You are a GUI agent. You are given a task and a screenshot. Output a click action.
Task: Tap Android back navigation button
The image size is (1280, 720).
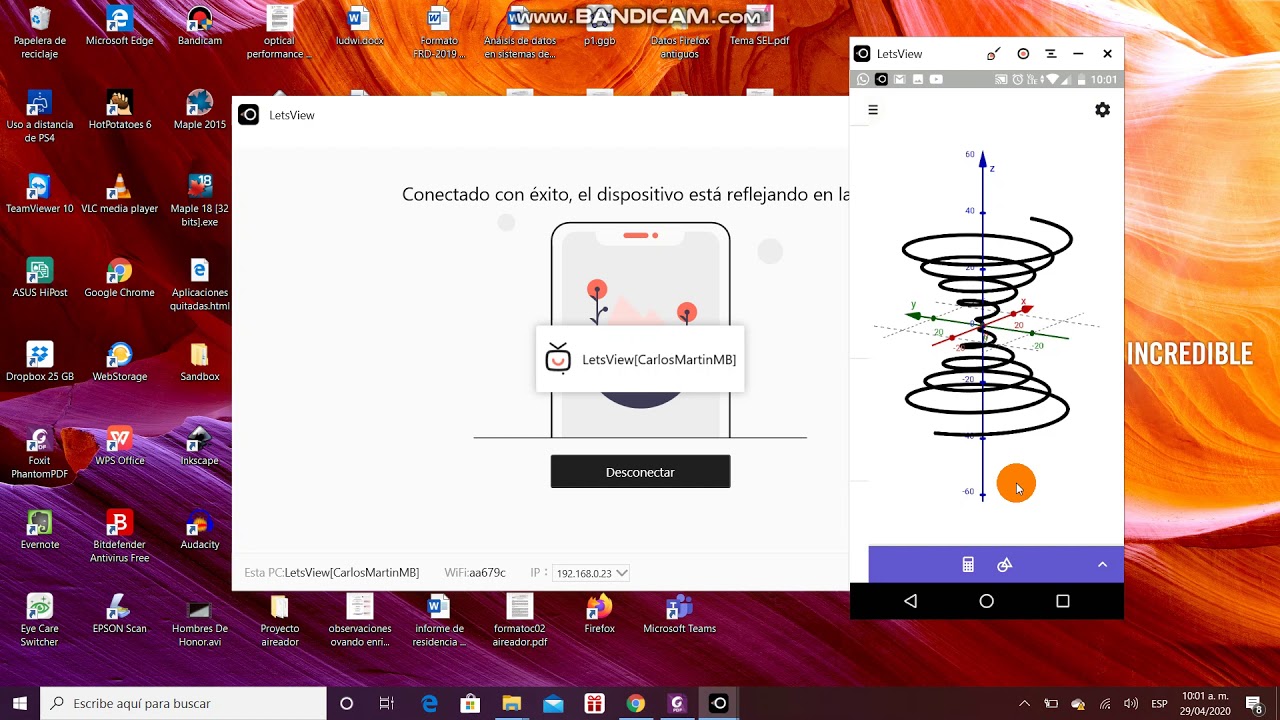tap(910, 601)
